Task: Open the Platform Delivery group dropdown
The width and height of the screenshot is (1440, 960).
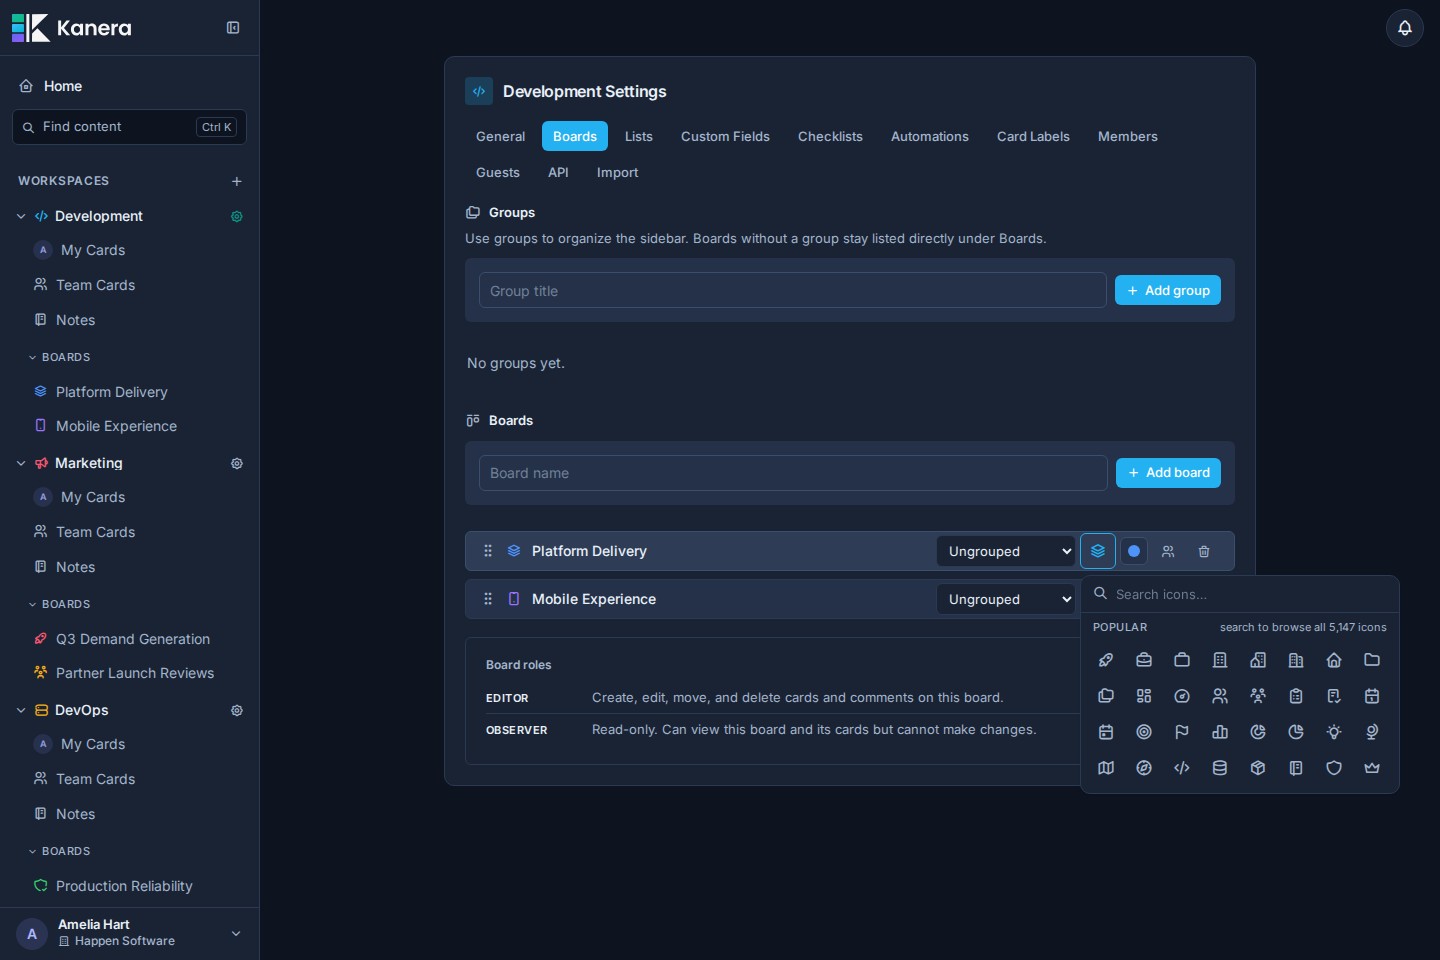Action: point(1006,551)
